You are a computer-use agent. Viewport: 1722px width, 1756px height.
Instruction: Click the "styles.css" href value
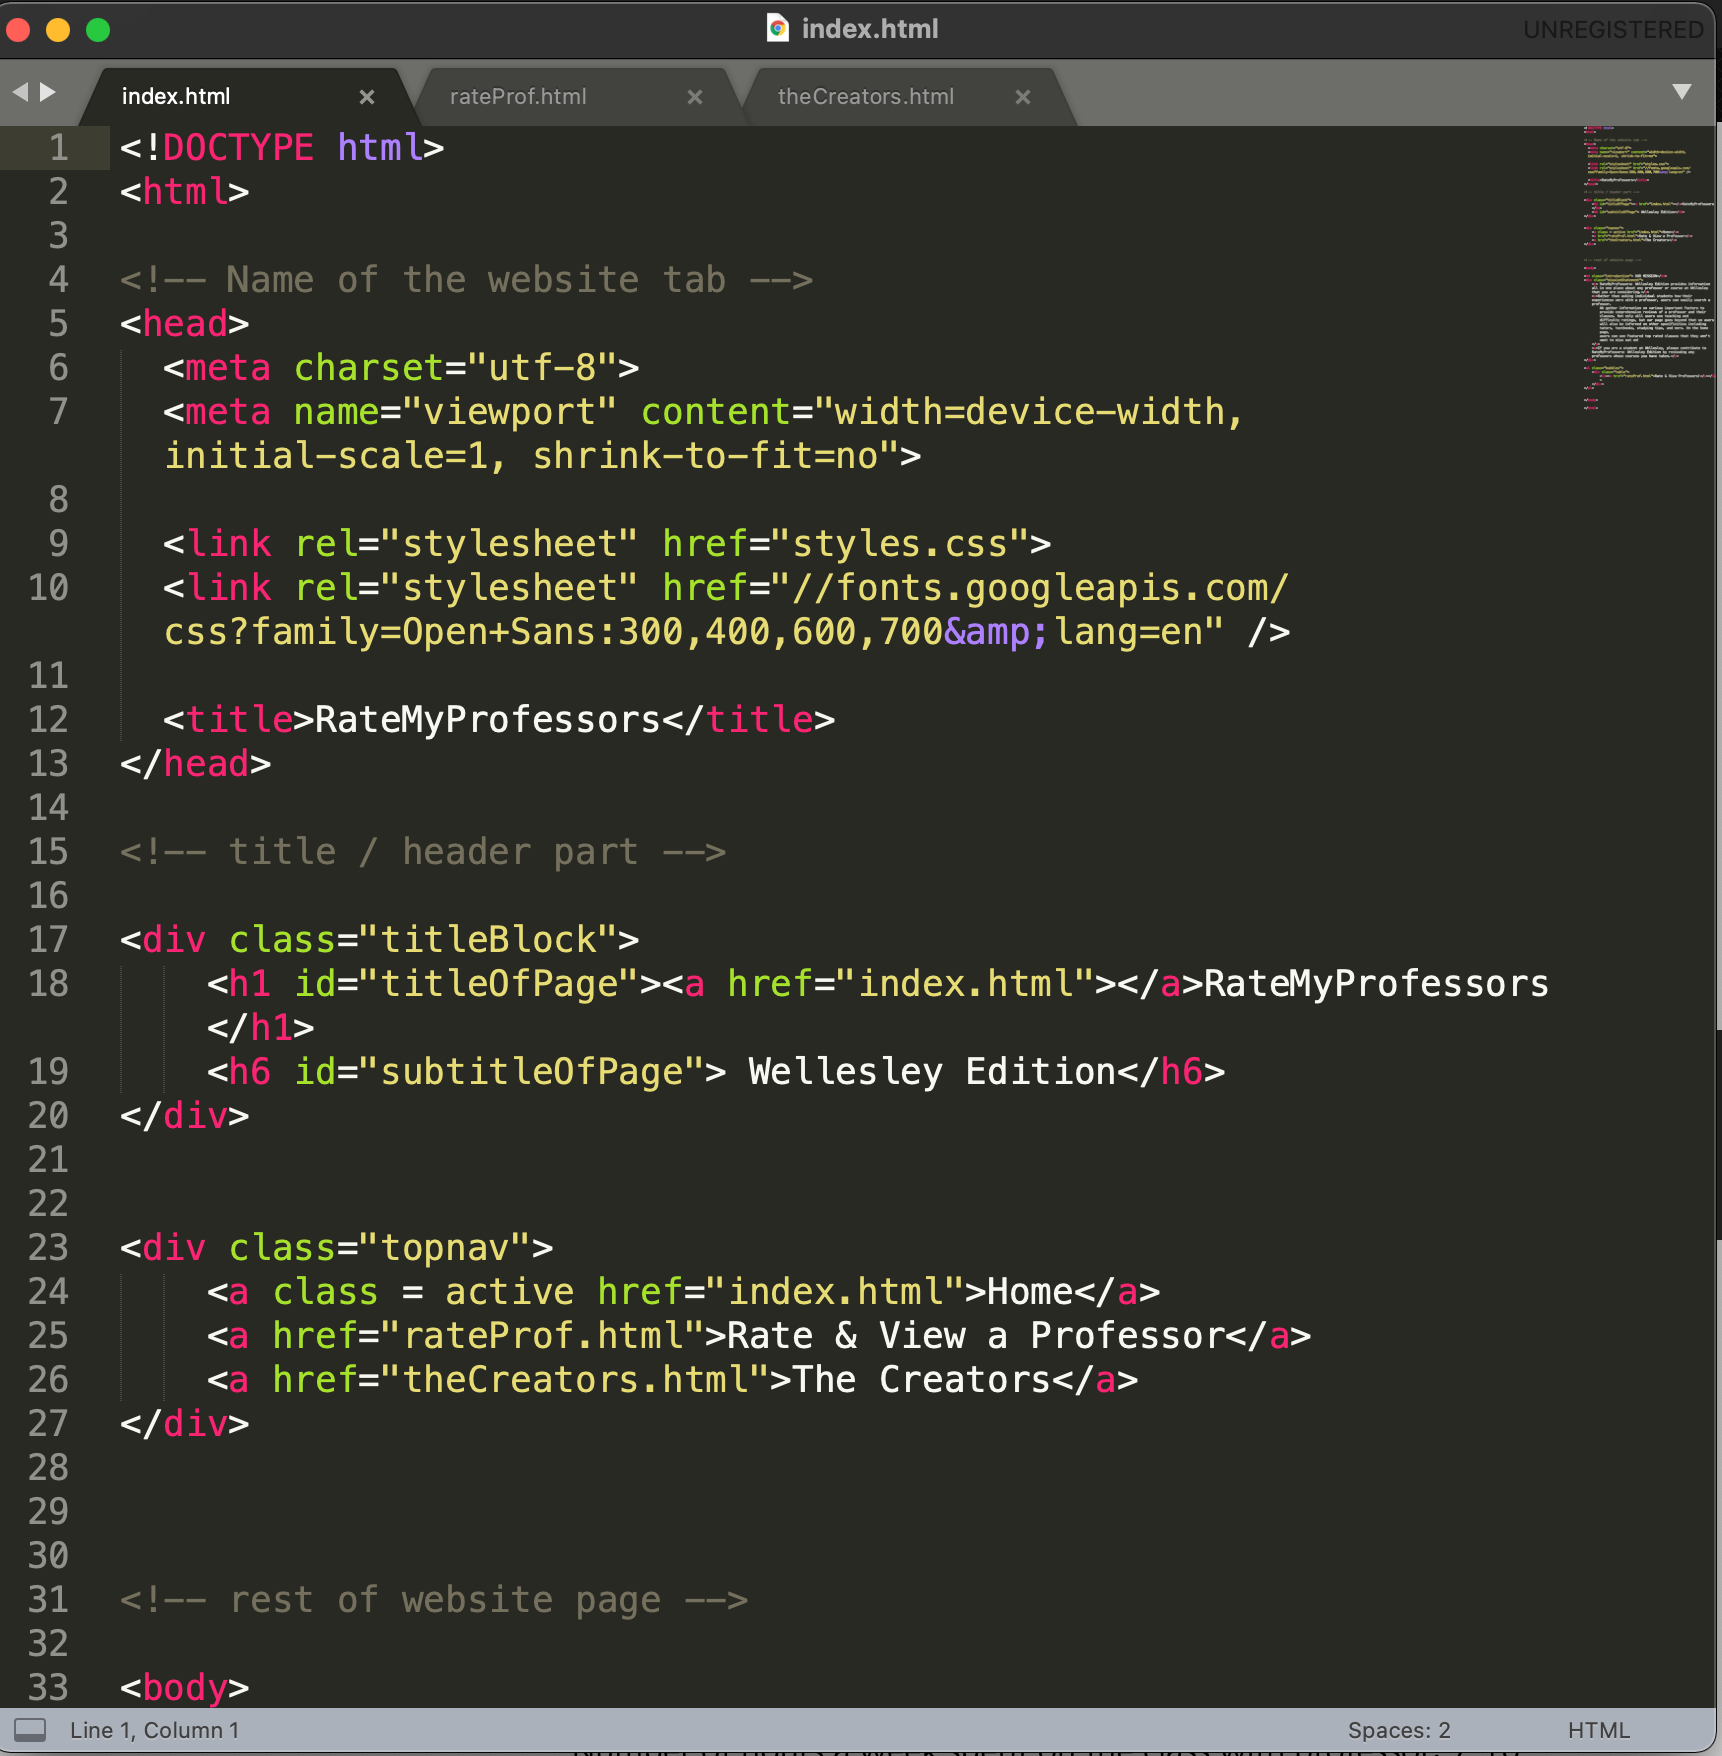[900, 544]
